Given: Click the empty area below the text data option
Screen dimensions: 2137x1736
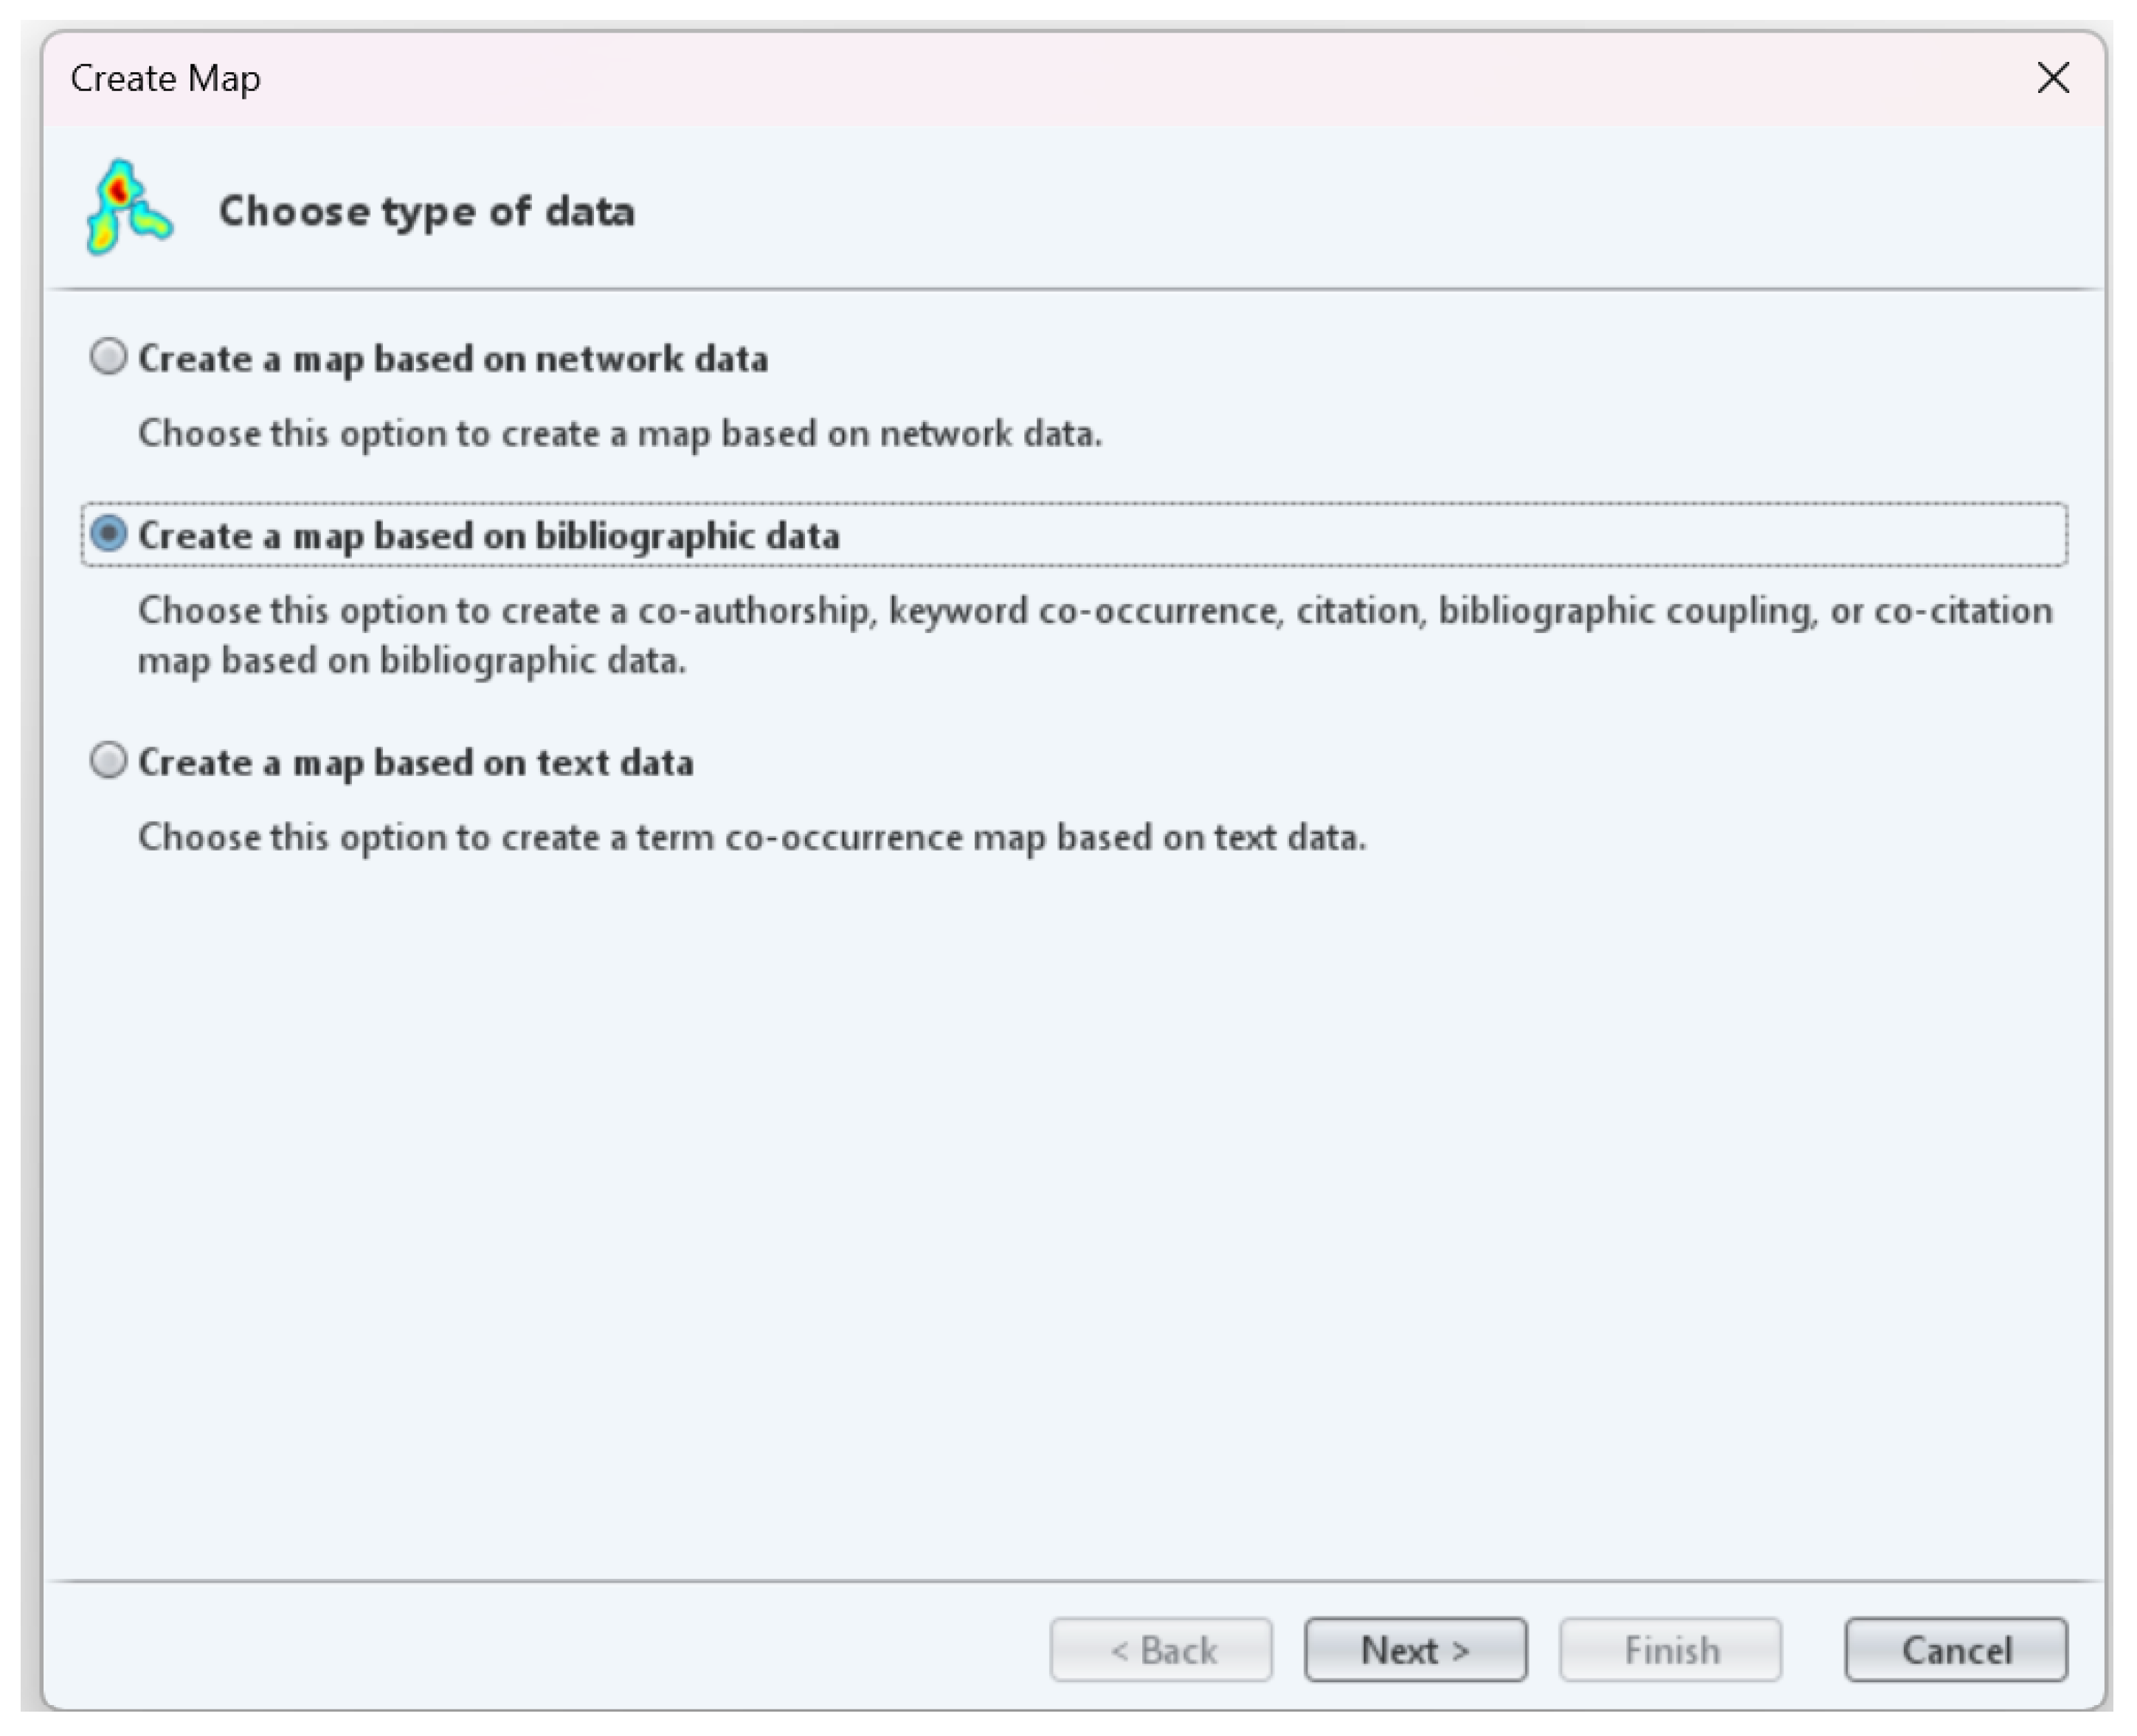Looking at the screenshot, I should click(x=1074, y=1200).
